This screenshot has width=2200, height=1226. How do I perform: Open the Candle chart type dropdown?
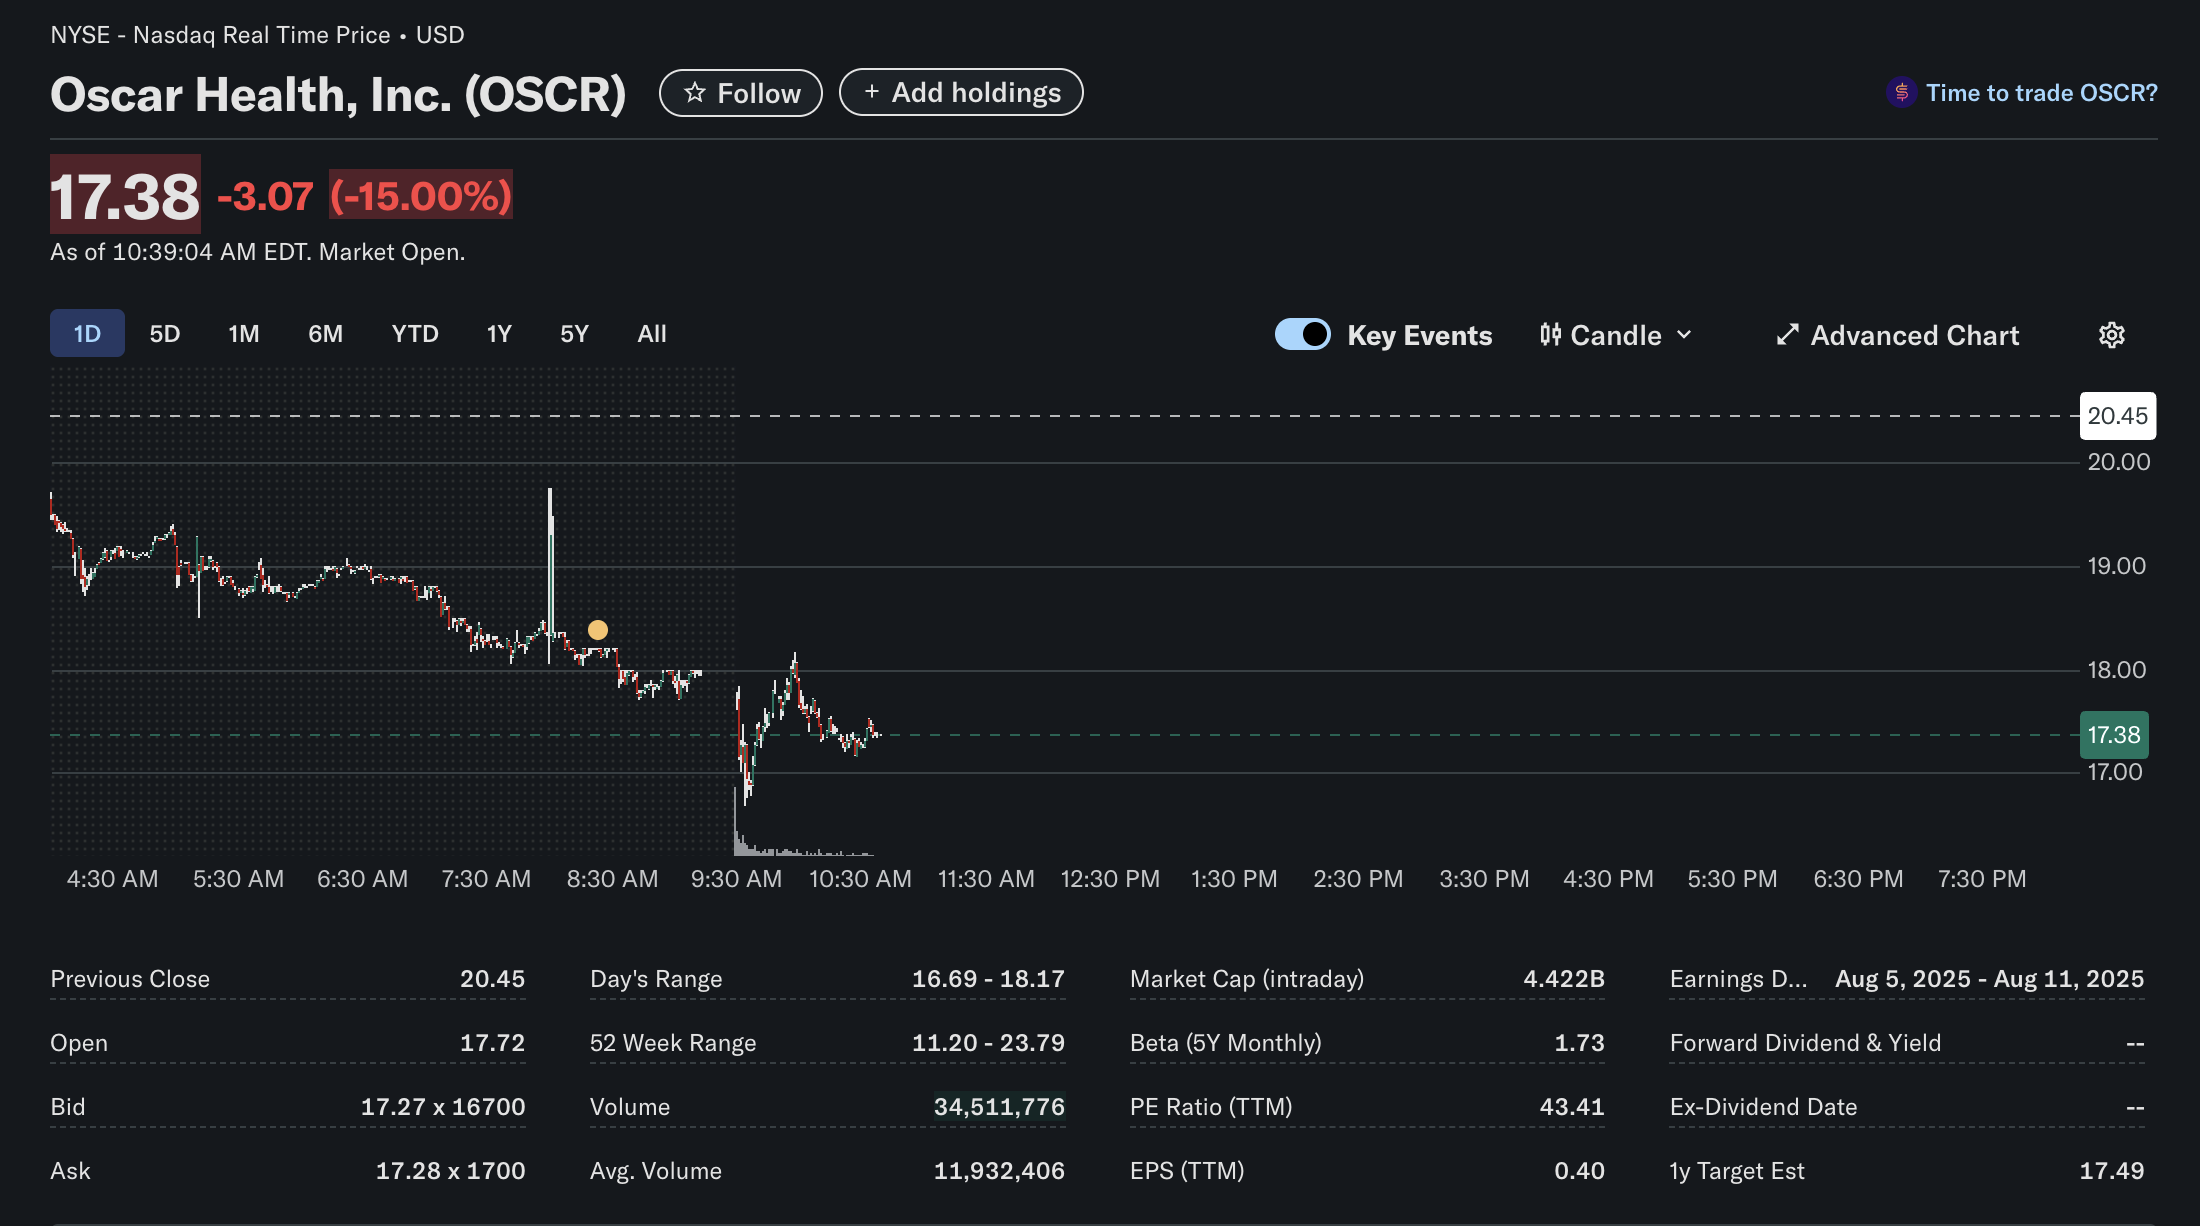(1615, 335)
